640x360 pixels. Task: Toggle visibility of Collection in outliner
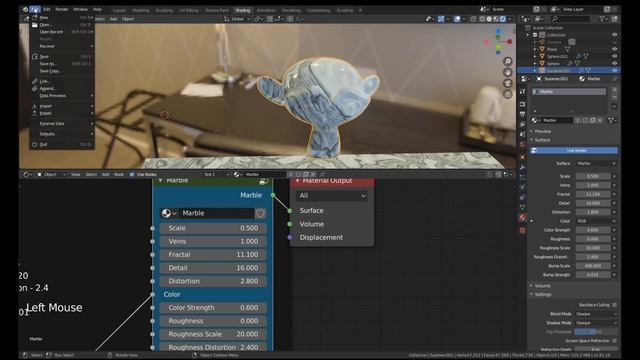coord(615,35)
